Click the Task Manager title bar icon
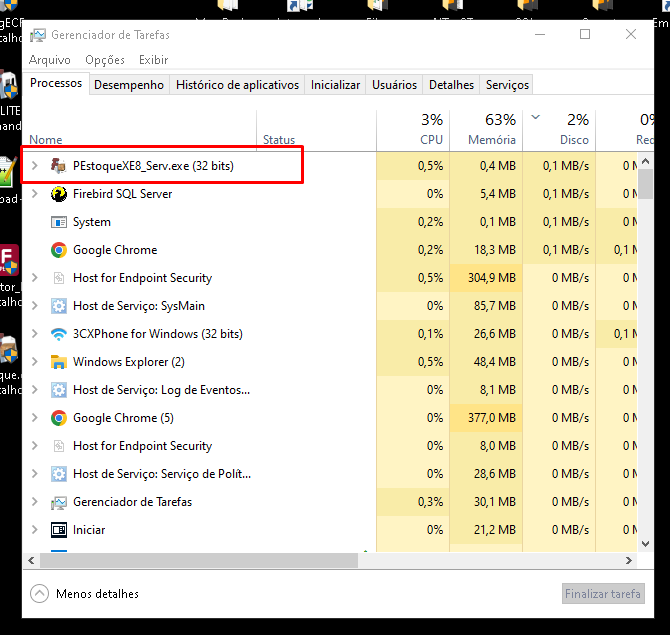The width and height of the screenshot is (670, 635). (38, 35)
